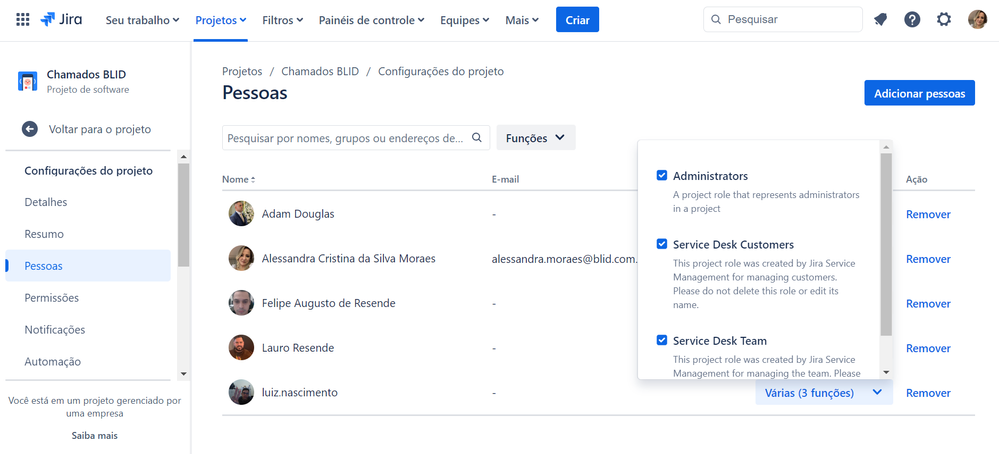Click the Jira logo
The width and height of the screenshot is (999, 454).
coord(61,20)
